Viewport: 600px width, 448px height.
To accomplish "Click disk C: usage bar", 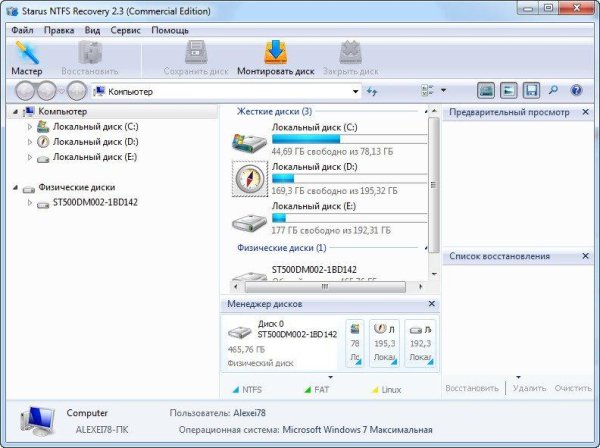I will (349, 139).
